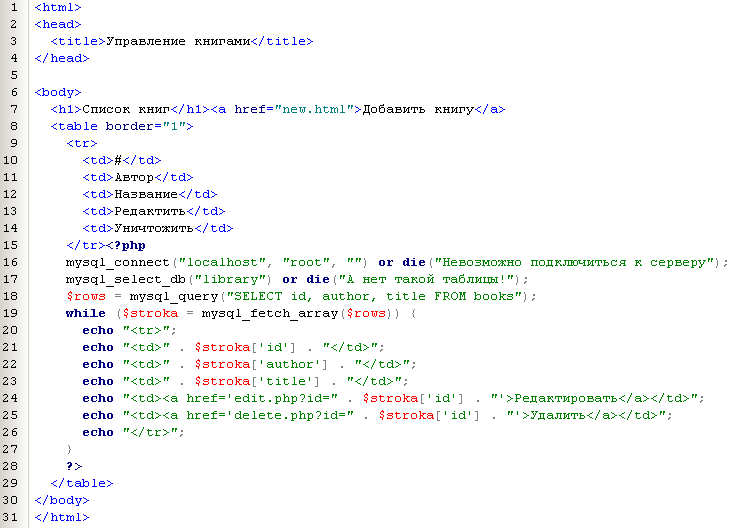Click the 'edit.php?id=' string

[x=230, y=398]
